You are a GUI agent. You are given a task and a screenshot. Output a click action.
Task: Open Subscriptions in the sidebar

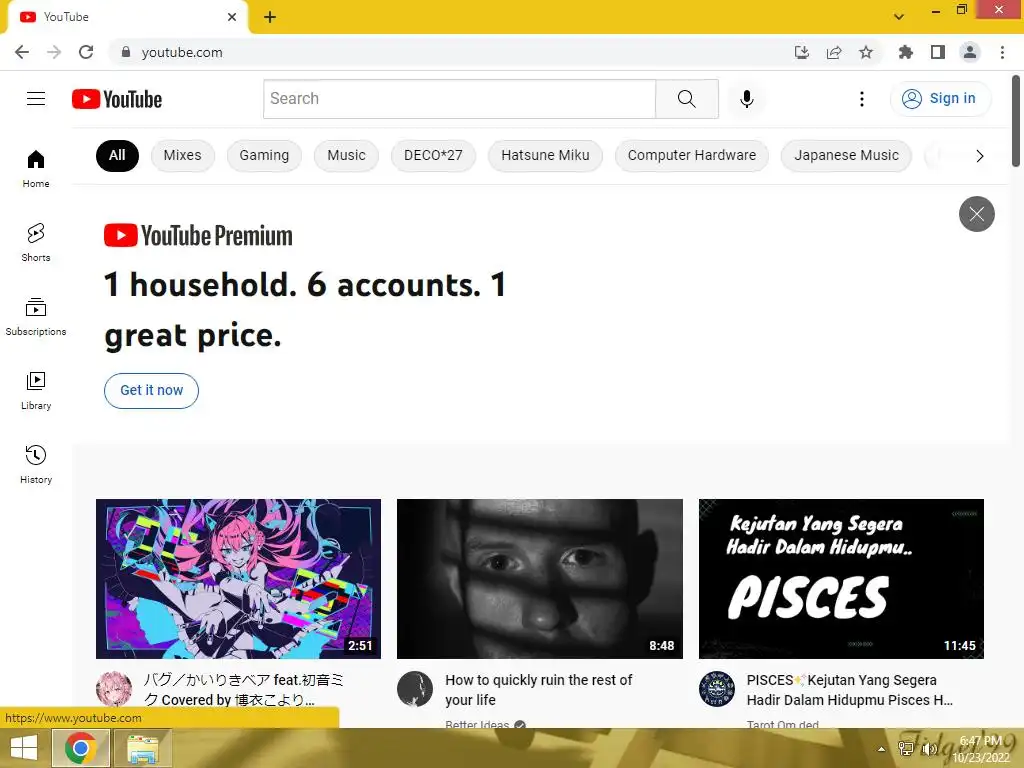pos(36,317)
